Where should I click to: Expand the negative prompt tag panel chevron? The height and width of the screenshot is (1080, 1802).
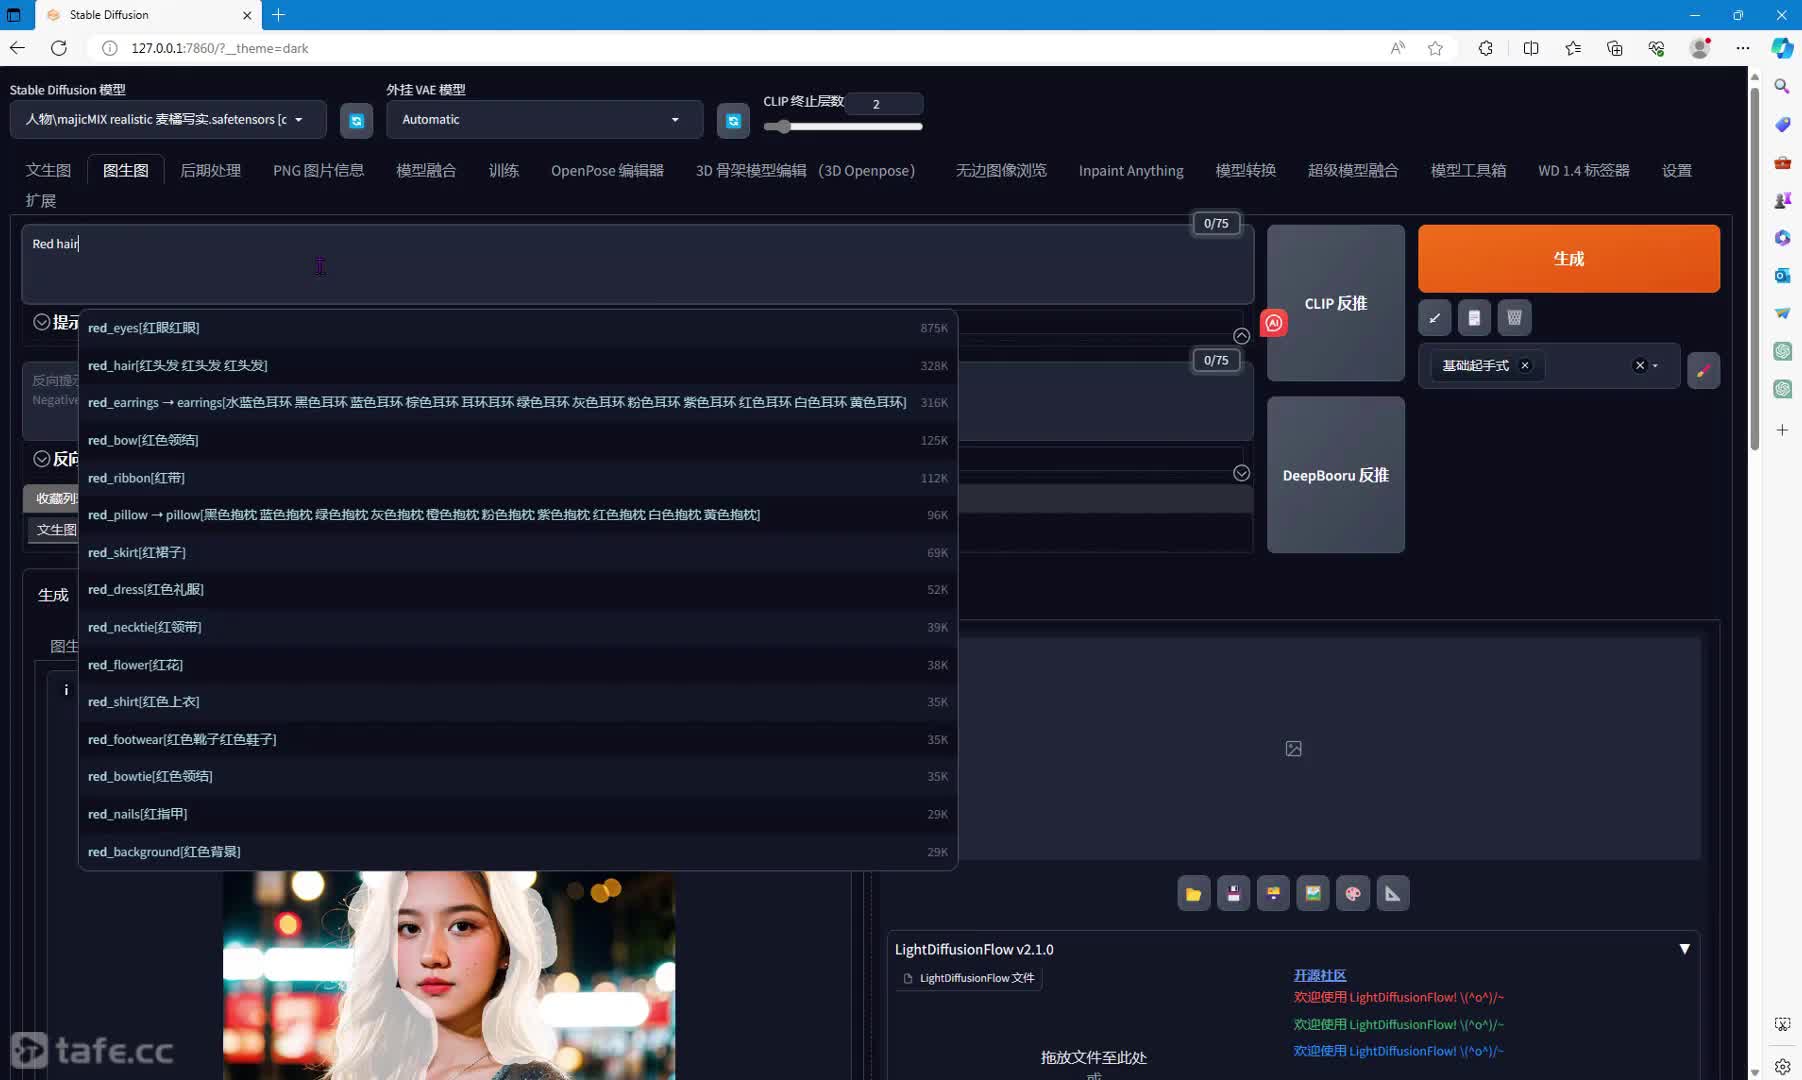pos(1241,473)
